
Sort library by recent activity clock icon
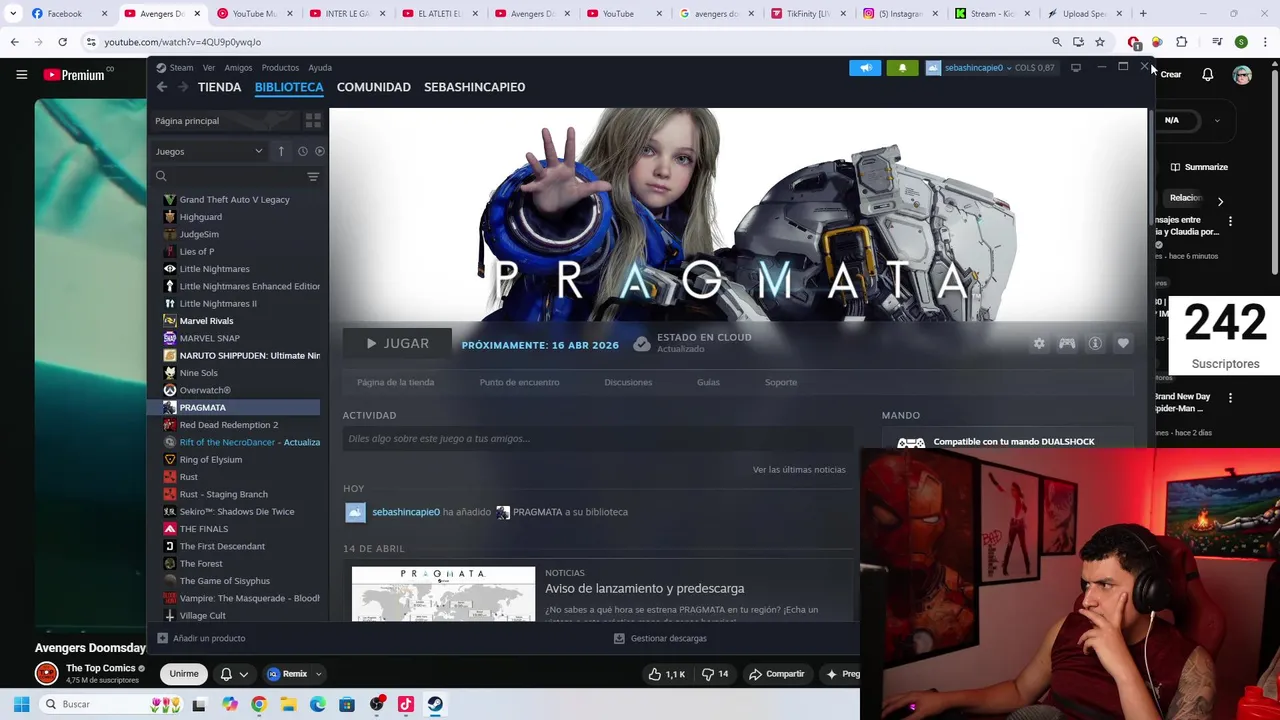point(302,151)
